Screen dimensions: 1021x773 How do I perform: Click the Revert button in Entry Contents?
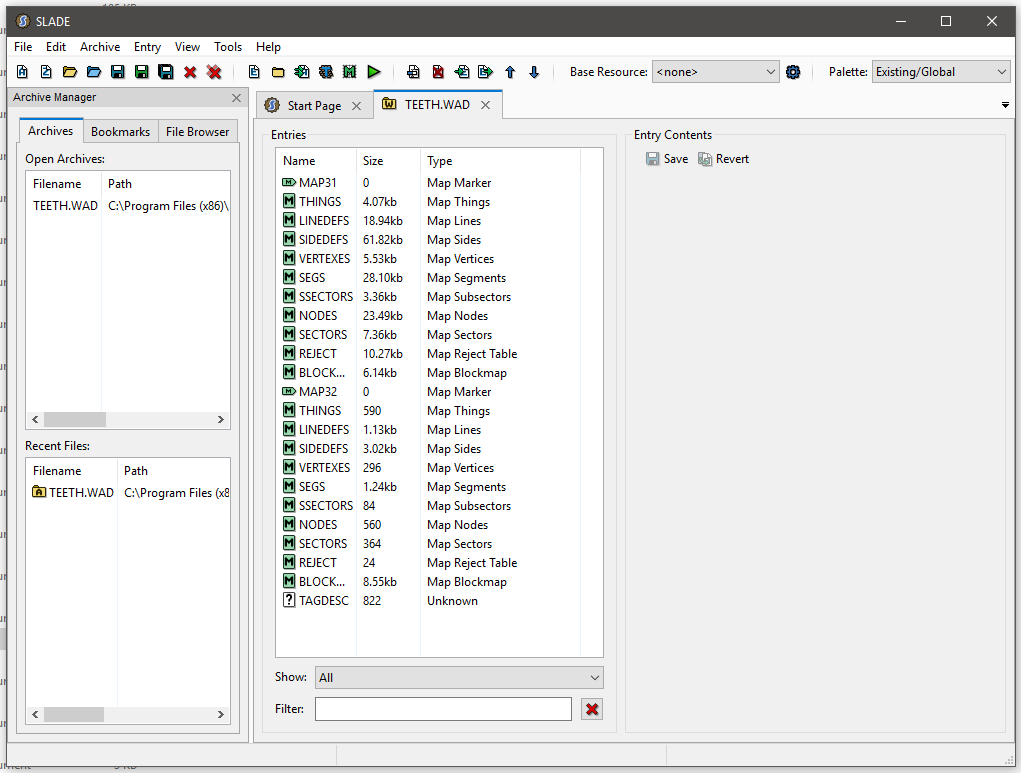tap(723, 159)
